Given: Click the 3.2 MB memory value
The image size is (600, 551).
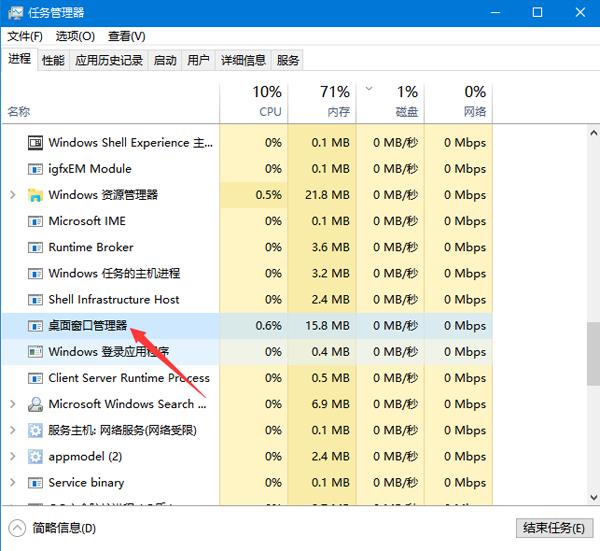Looking at the screenshot, I should [331, 274].
